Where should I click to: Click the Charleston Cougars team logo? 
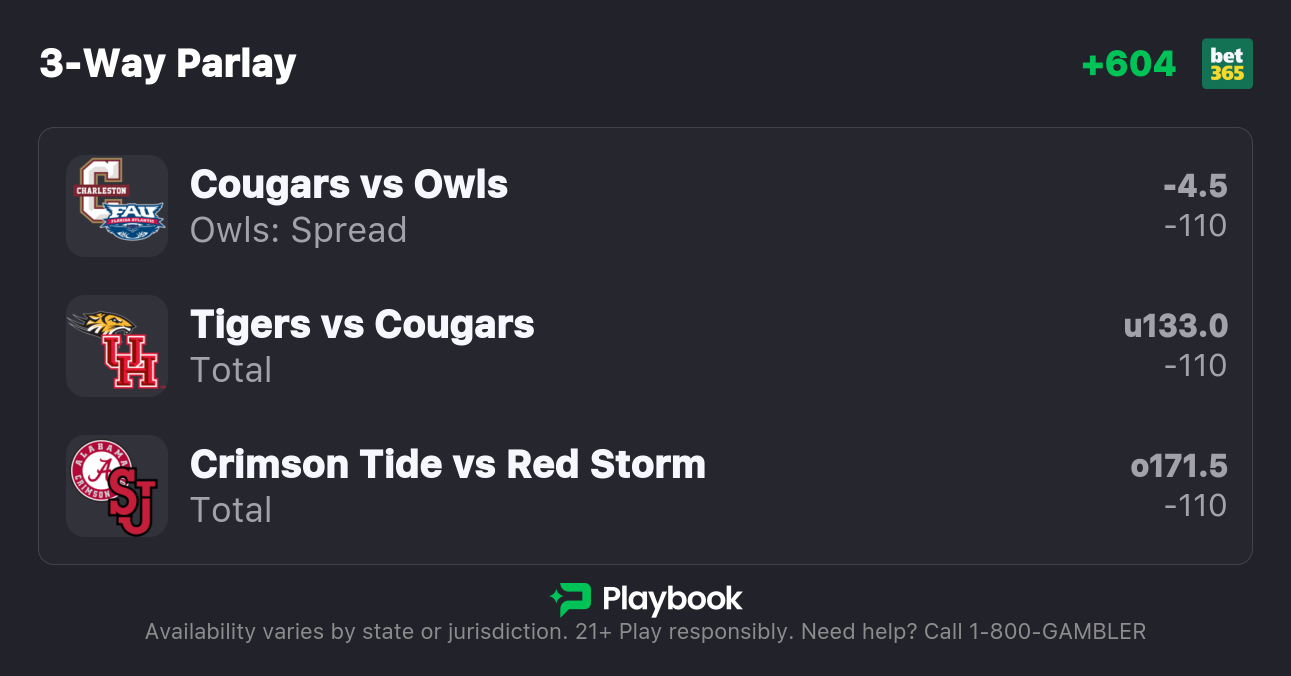[98, 188]
